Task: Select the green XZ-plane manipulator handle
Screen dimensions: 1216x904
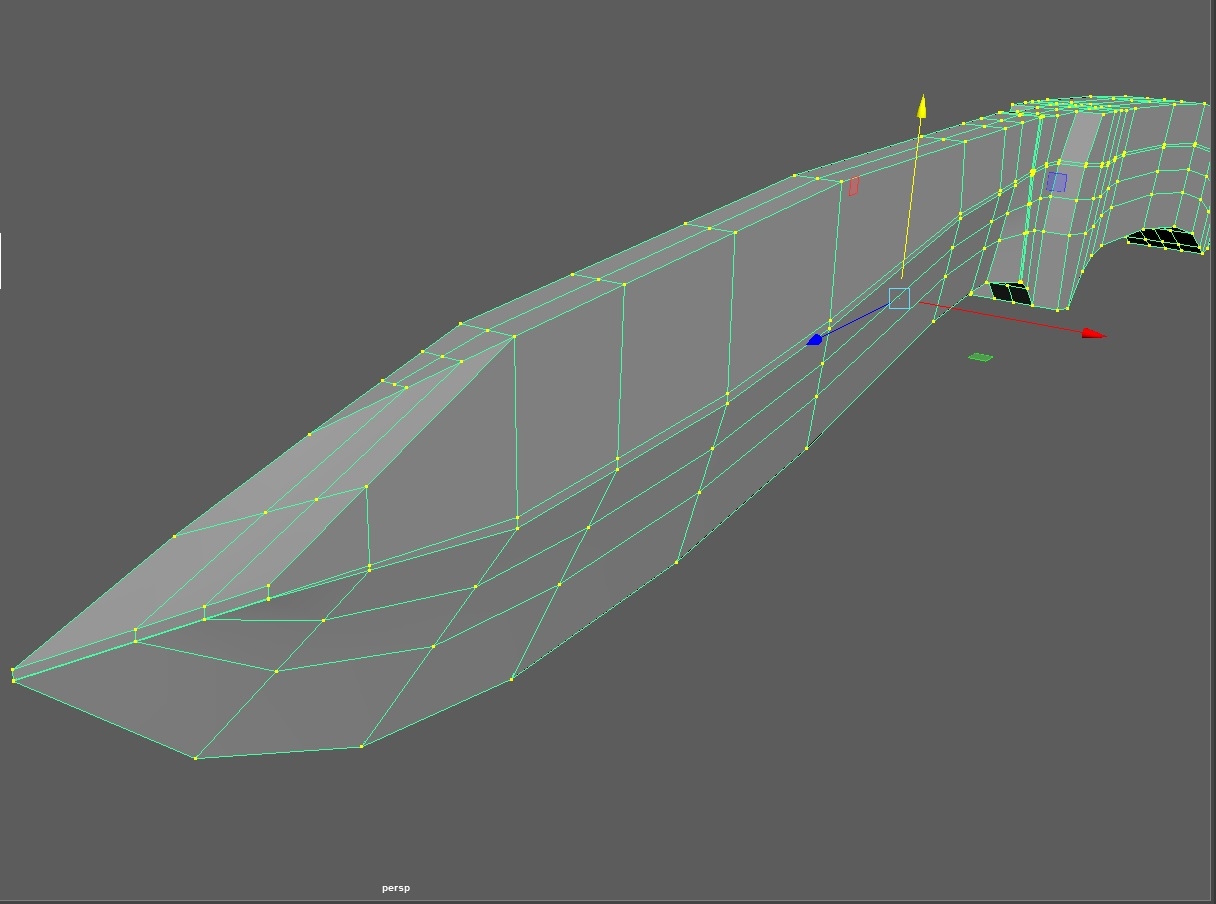Action: [x=981, y=357]
